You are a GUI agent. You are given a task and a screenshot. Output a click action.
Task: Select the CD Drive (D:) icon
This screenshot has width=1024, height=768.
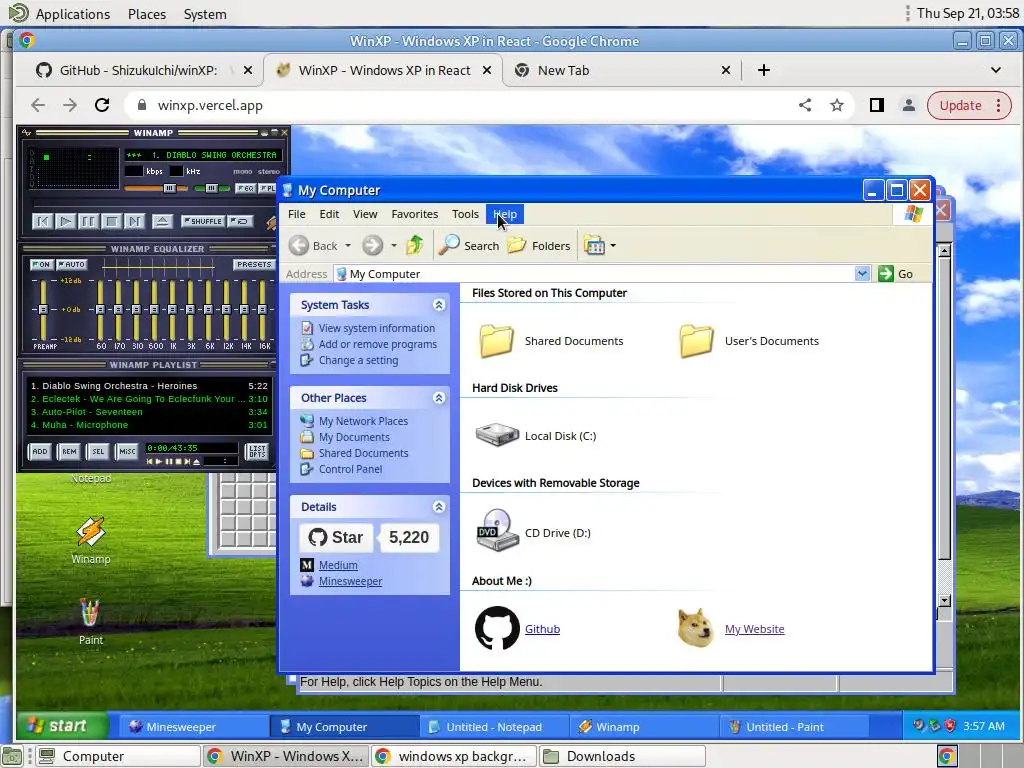[x=497, y=531]
